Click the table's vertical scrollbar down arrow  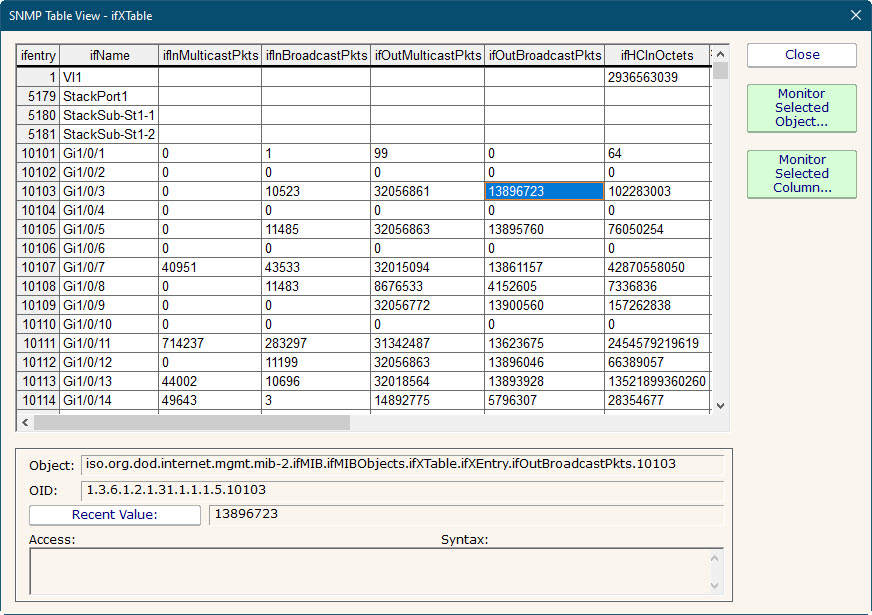[x=721, y=405]
